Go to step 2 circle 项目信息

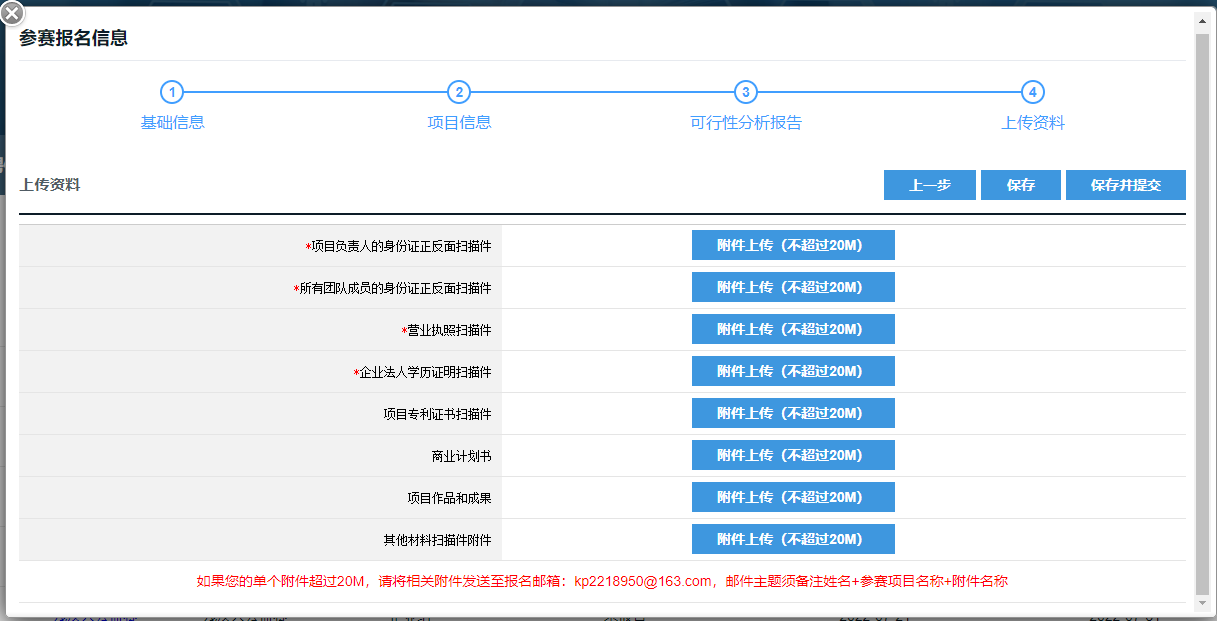(x=459, y=92)
